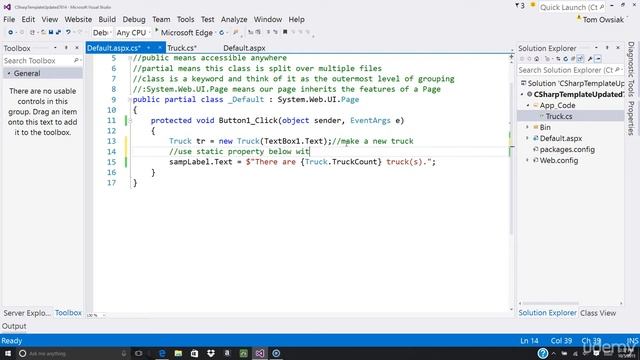This screenshot has width=640, height=360.
Task: Click the Navigate Backward toolbar icon
Action: [x=11, y=32]
